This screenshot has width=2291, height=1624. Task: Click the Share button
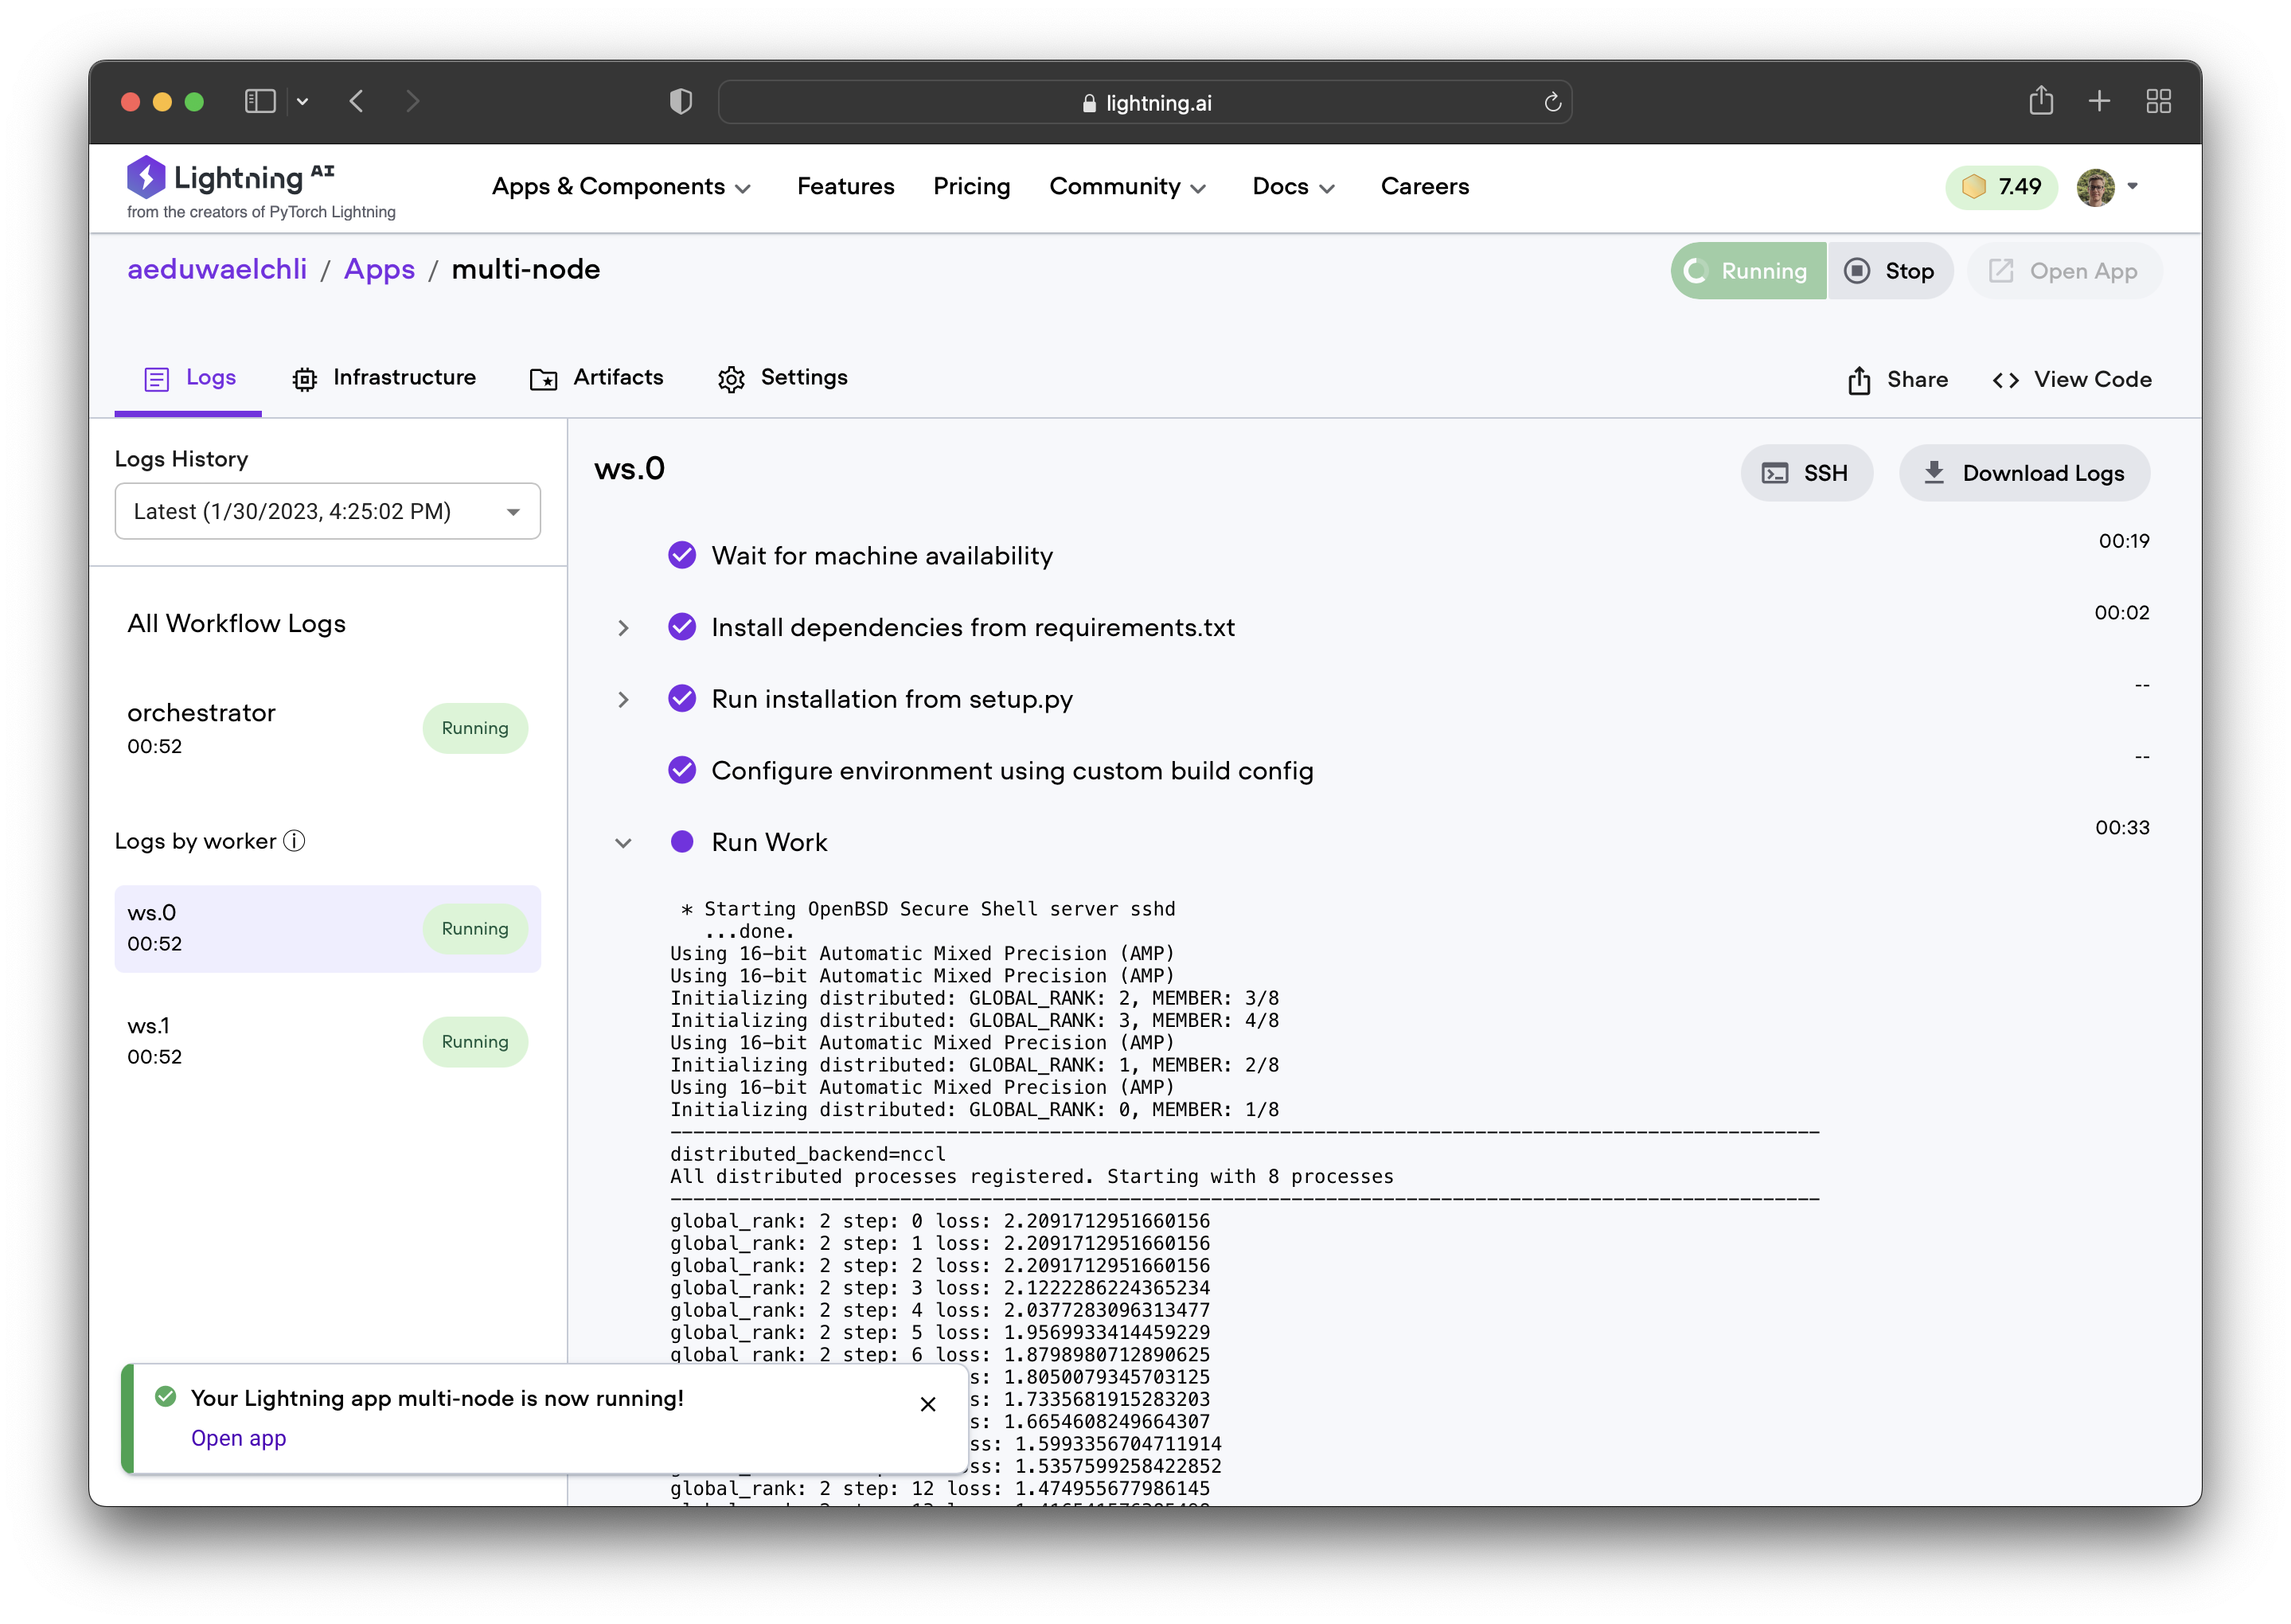tap(1898, 380)
